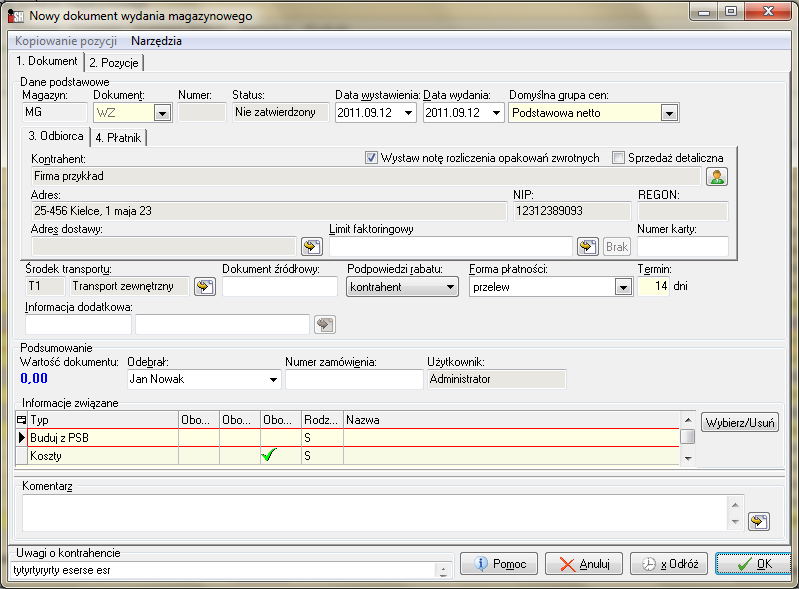Click the Wartość dokumentu value 0,00
The width and height of the screenshot is (799, 589).
coord(34,379)
